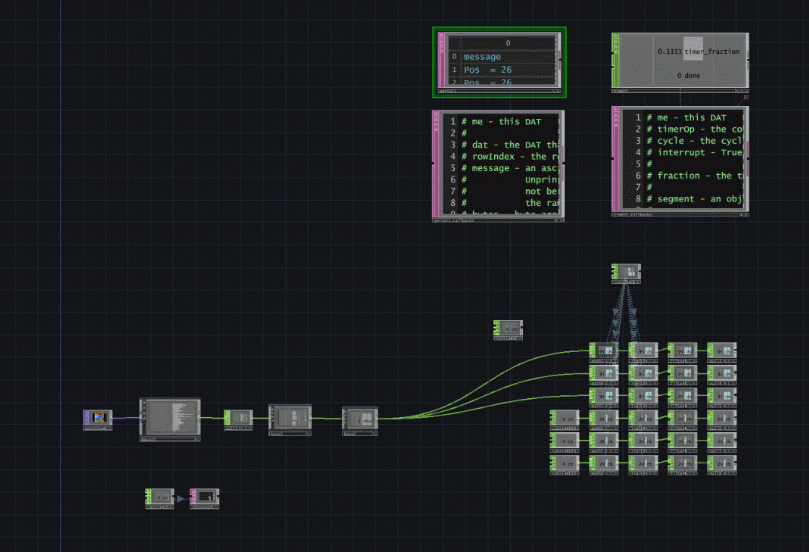Select the pink DAT node at bottom left
Screen dimensions: 809x552
tap(205, 496)
